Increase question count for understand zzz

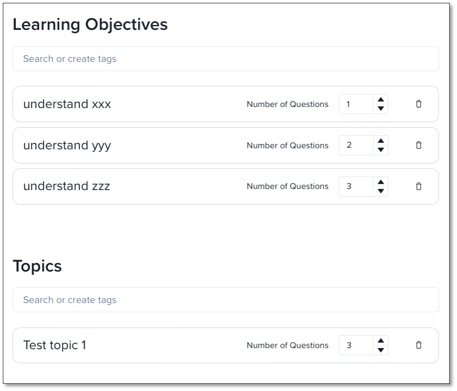pos(381,182)
